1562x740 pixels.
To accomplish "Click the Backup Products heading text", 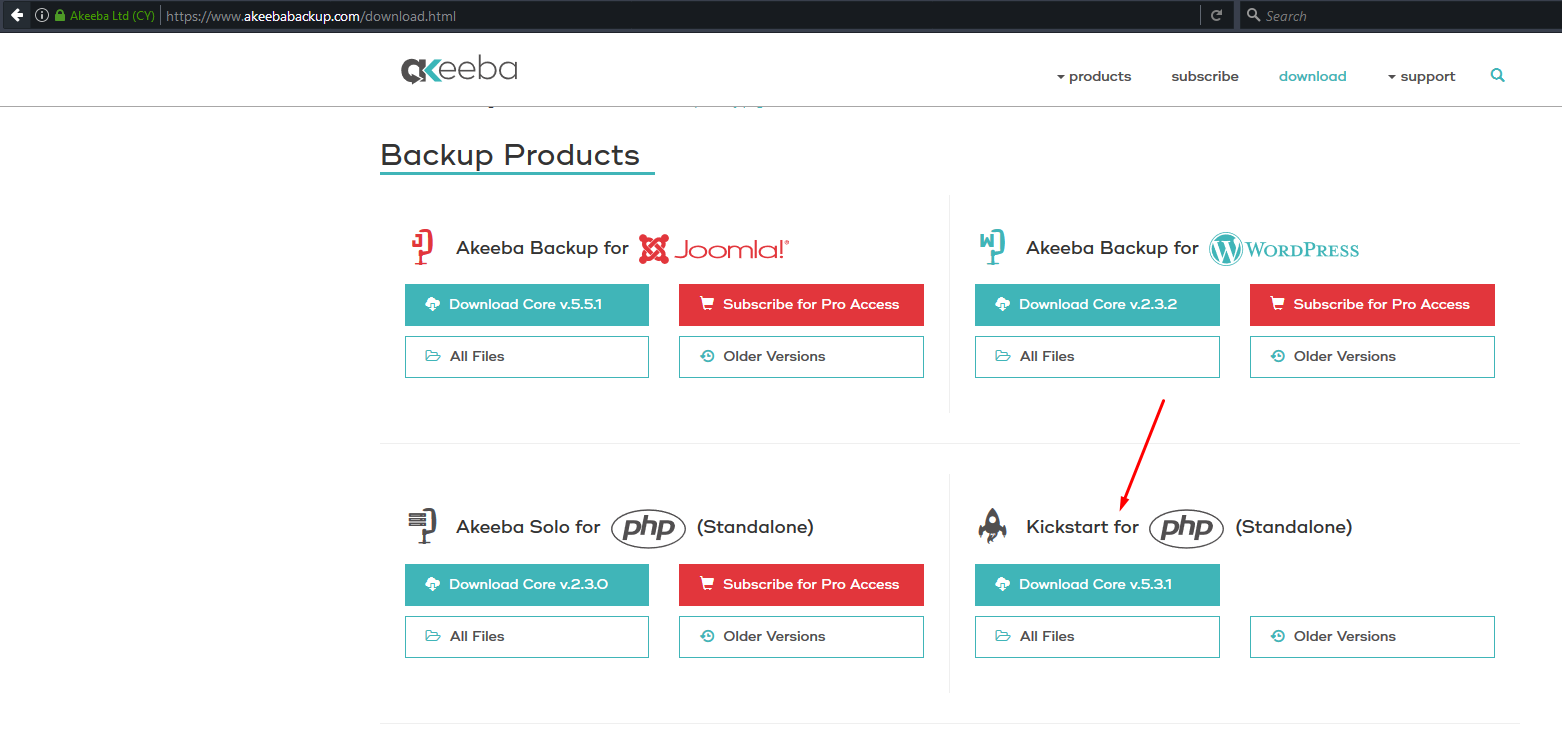I will click(x=510, y=155).
